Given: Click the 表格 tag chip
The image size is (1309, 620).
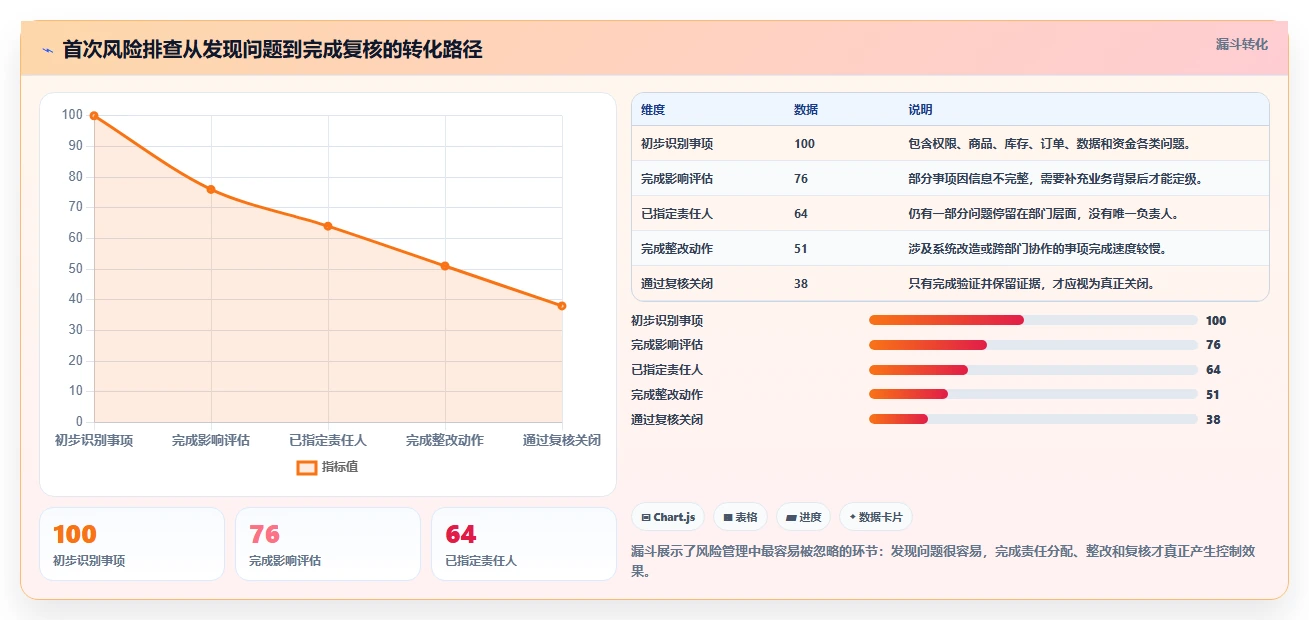Looking at the screenshot, I should point(740,517).
